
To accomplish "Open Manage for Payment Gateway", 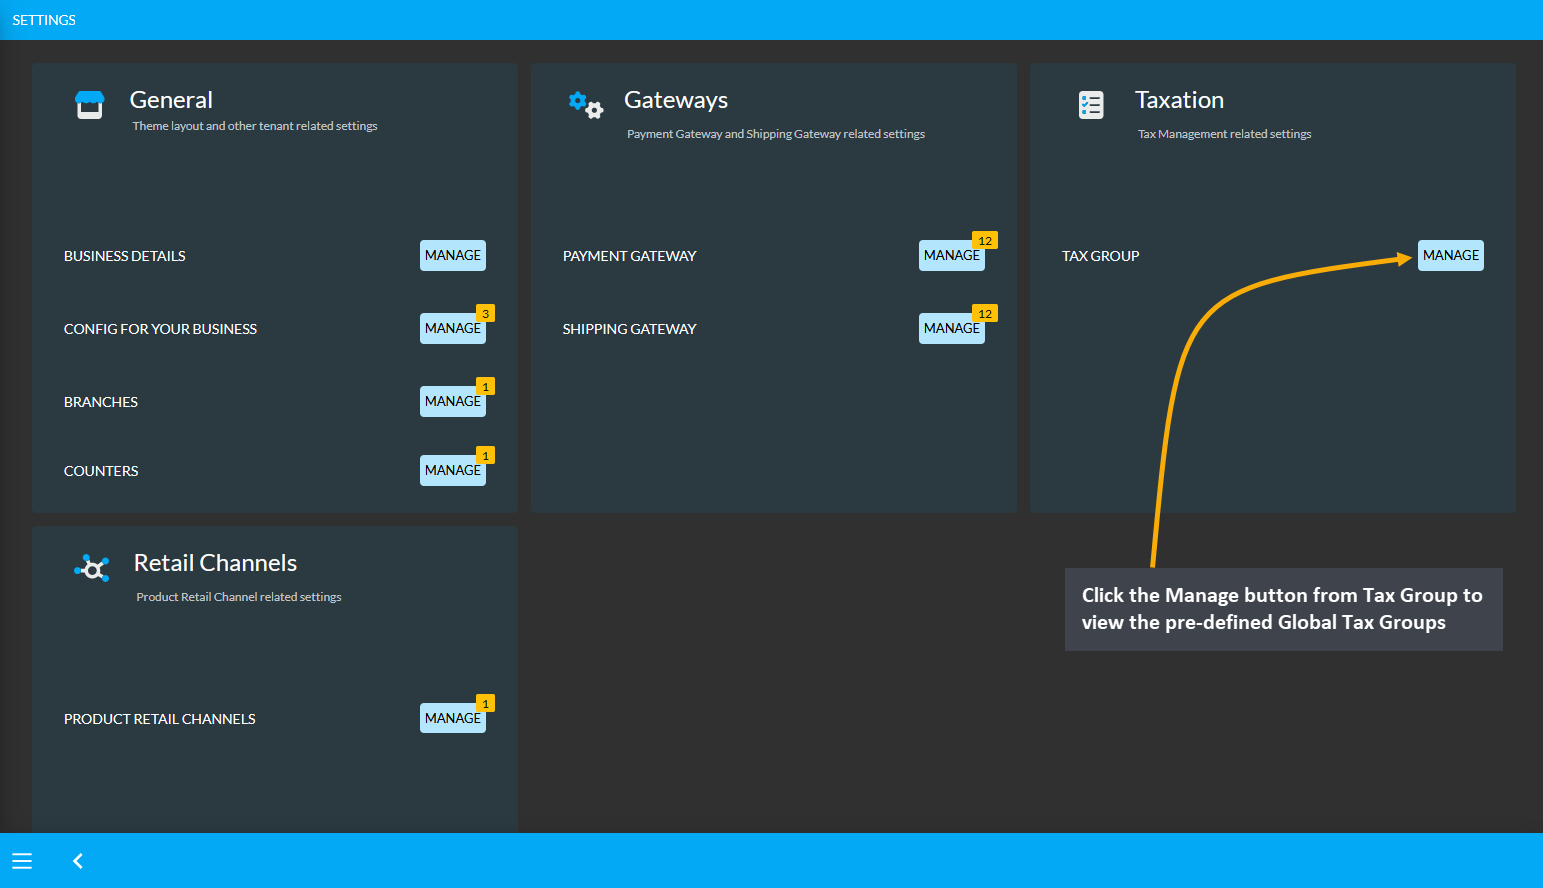I will coord(952,255).
